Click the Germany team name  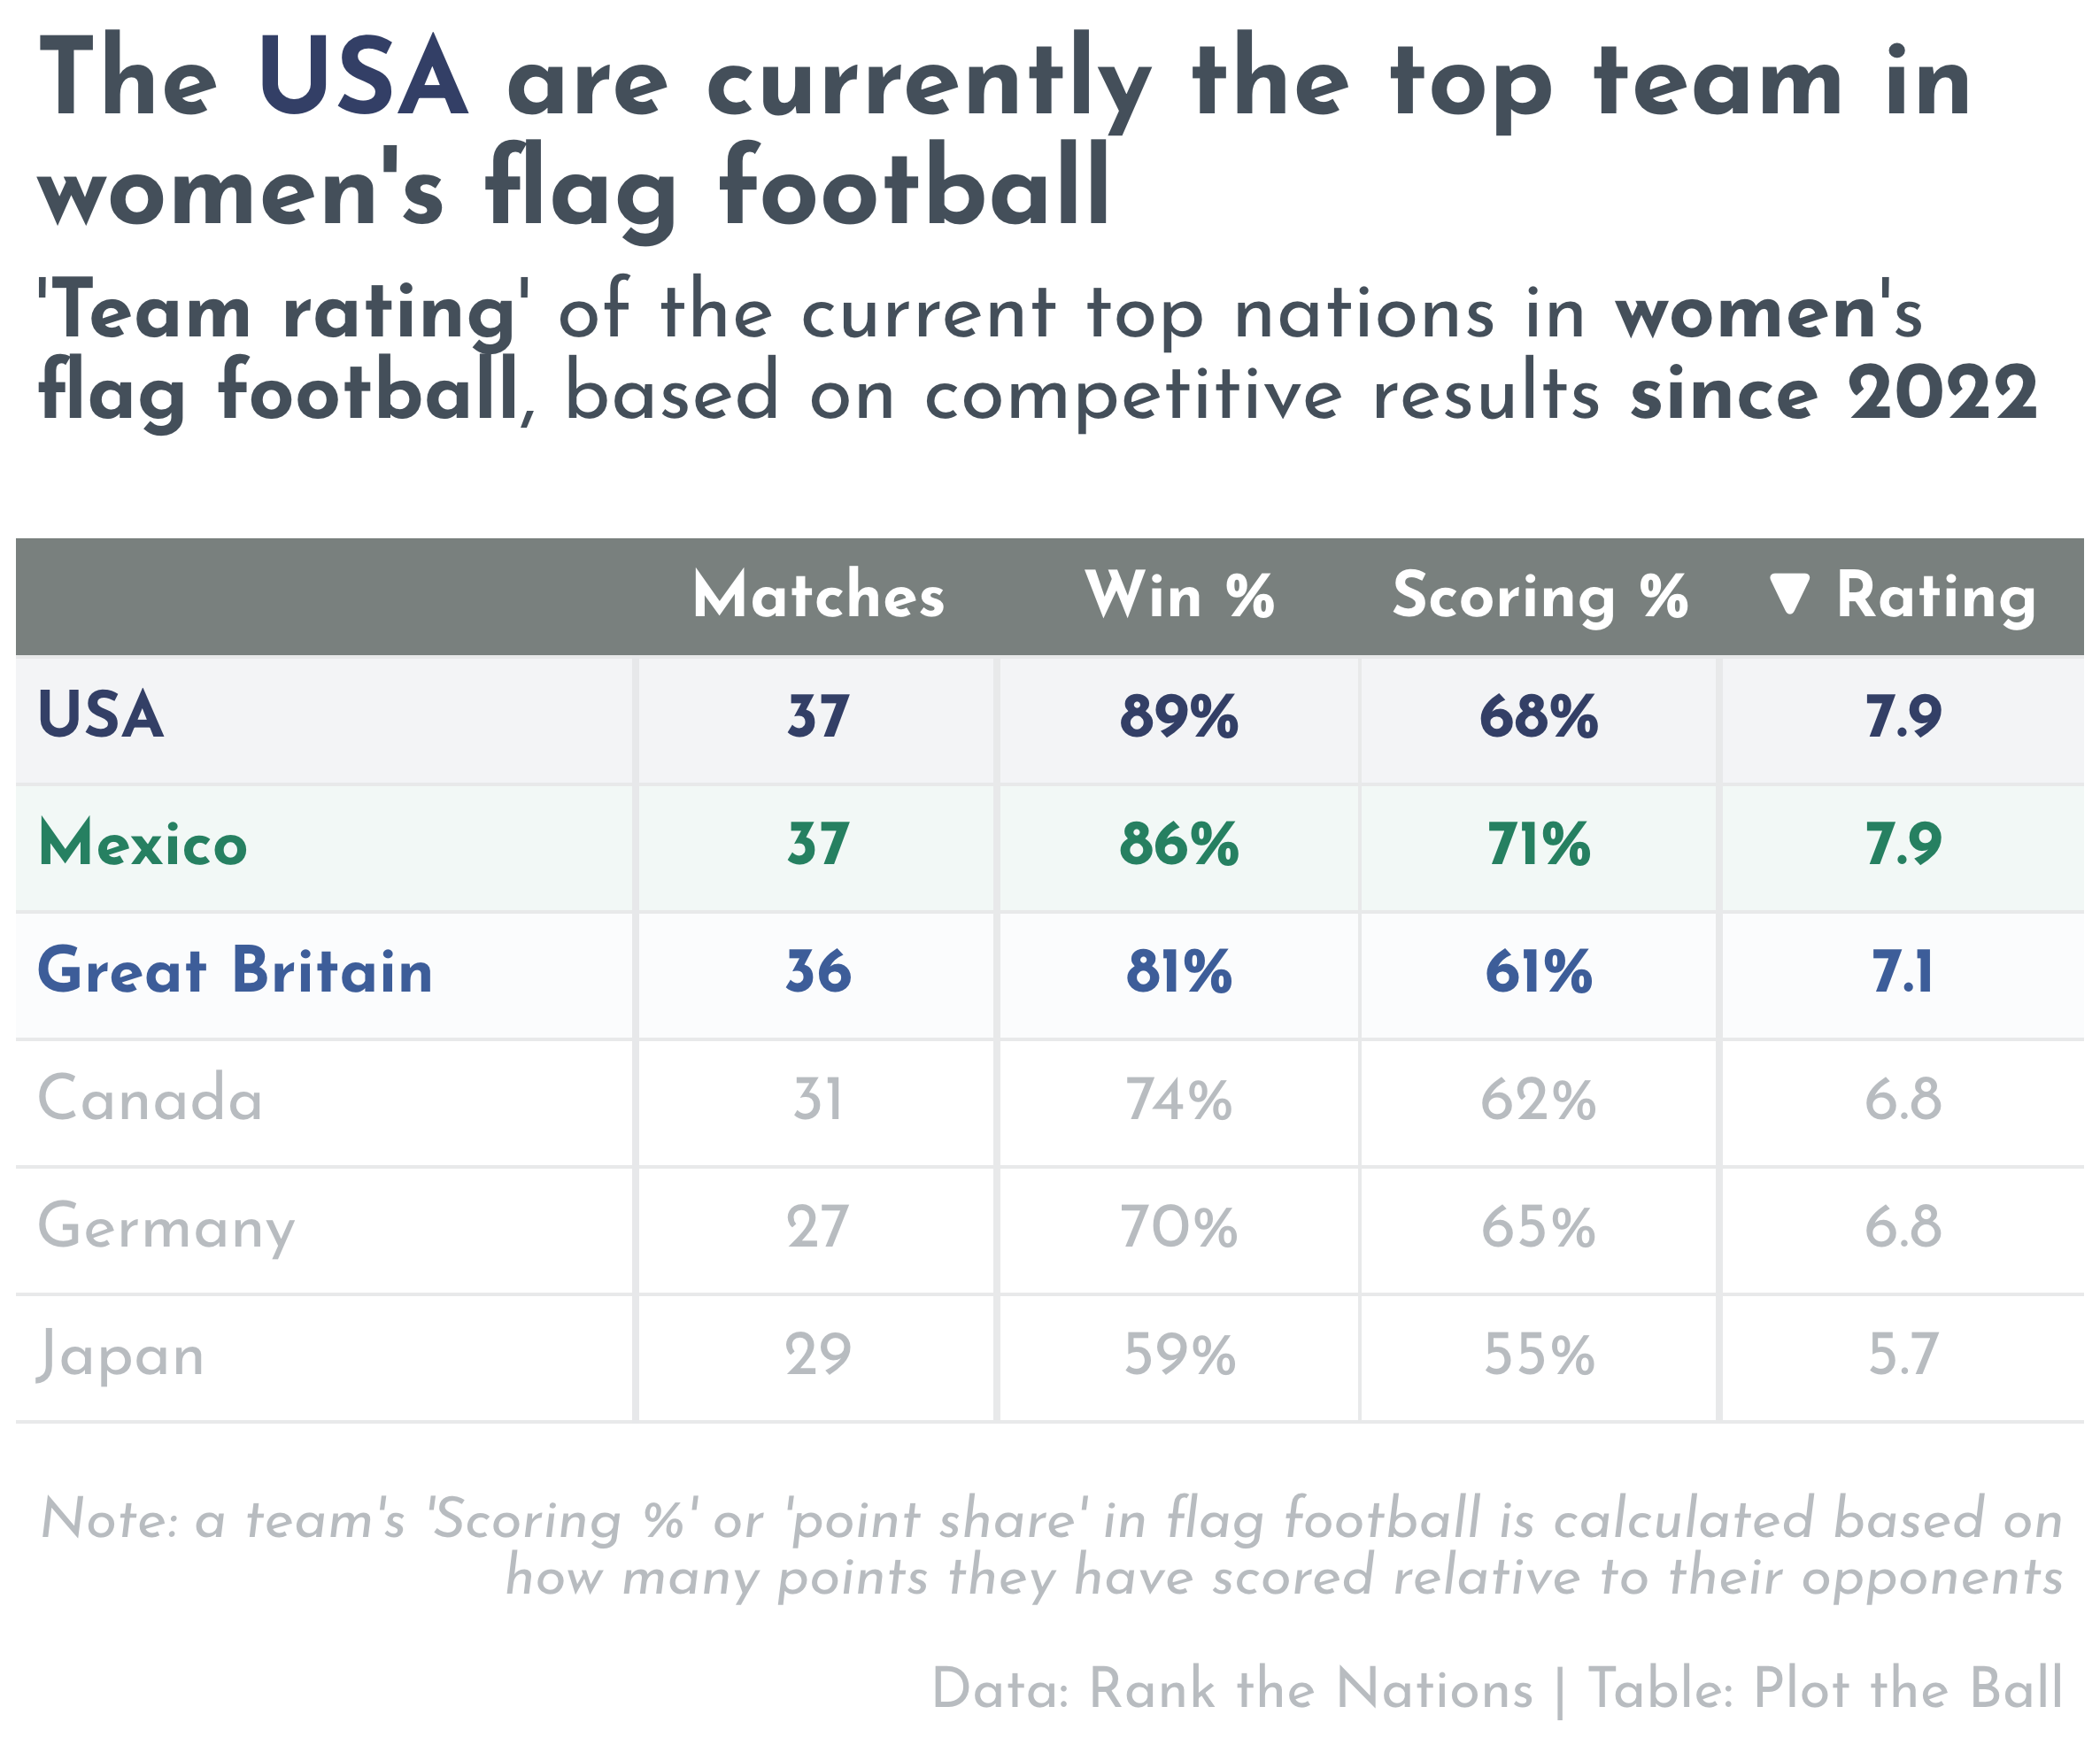coord(166,1228)
